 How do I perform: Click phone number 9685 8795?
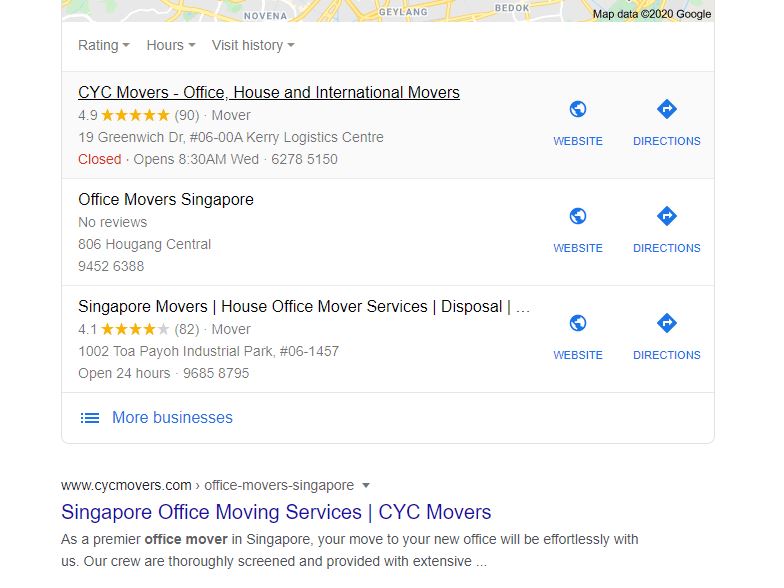pyautogui.click(x=216, y=374)
